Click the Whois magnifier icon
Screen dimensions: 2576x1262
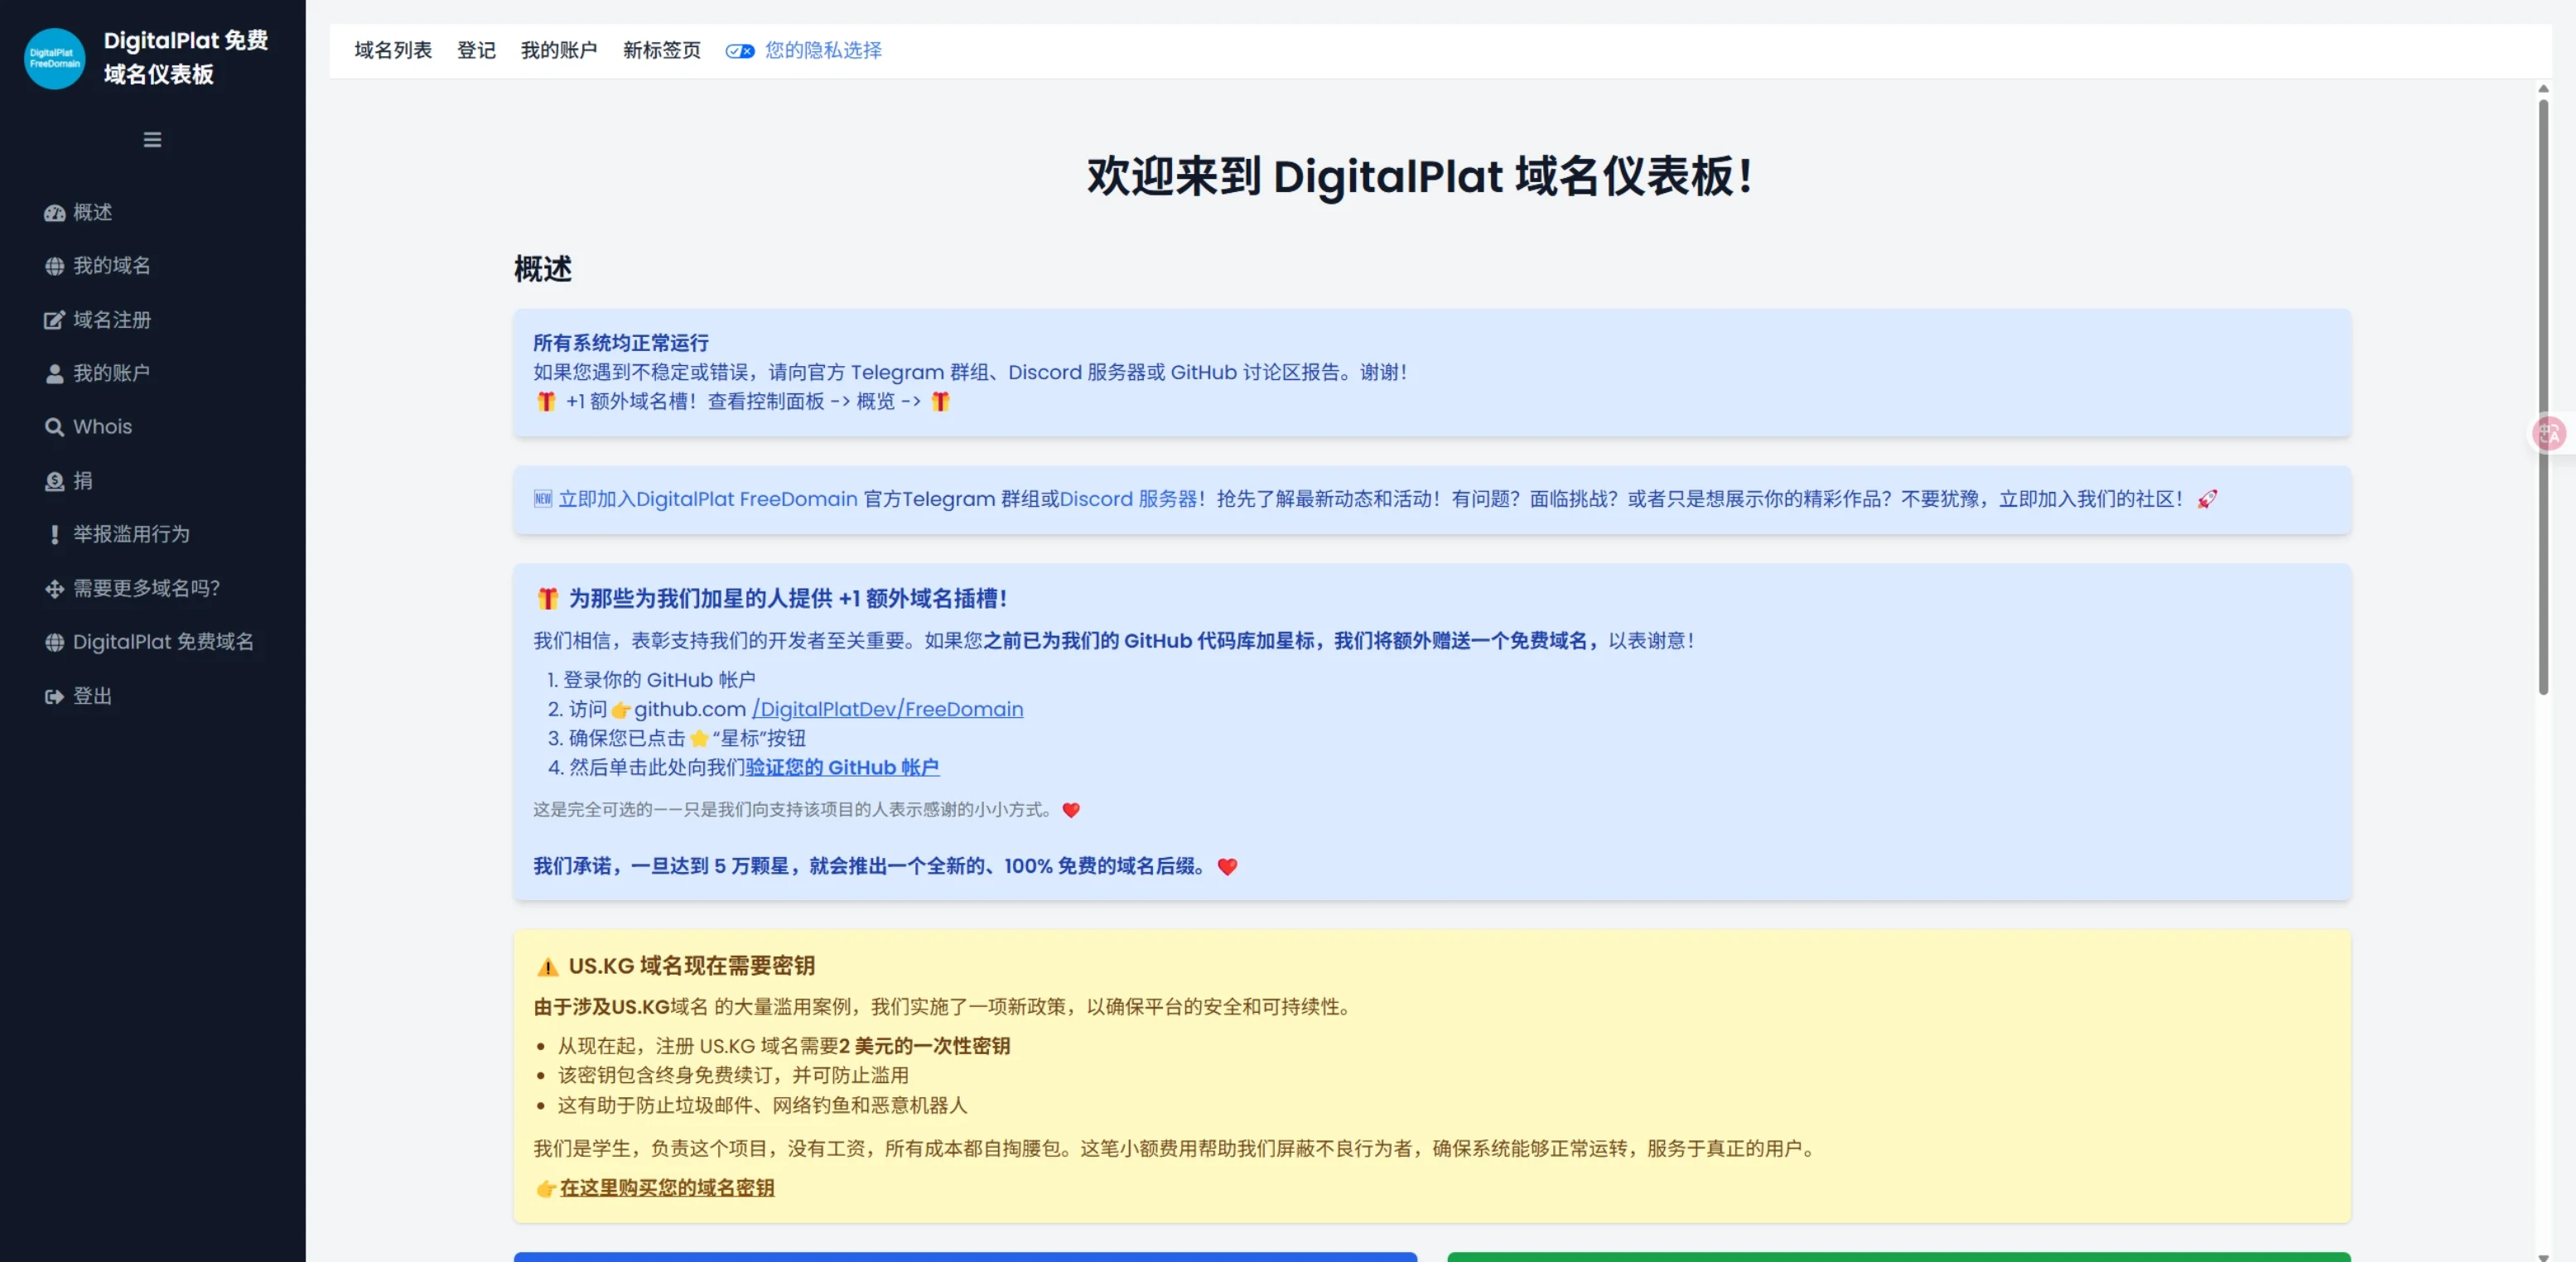pyautogui.click(x=54, y=427)
